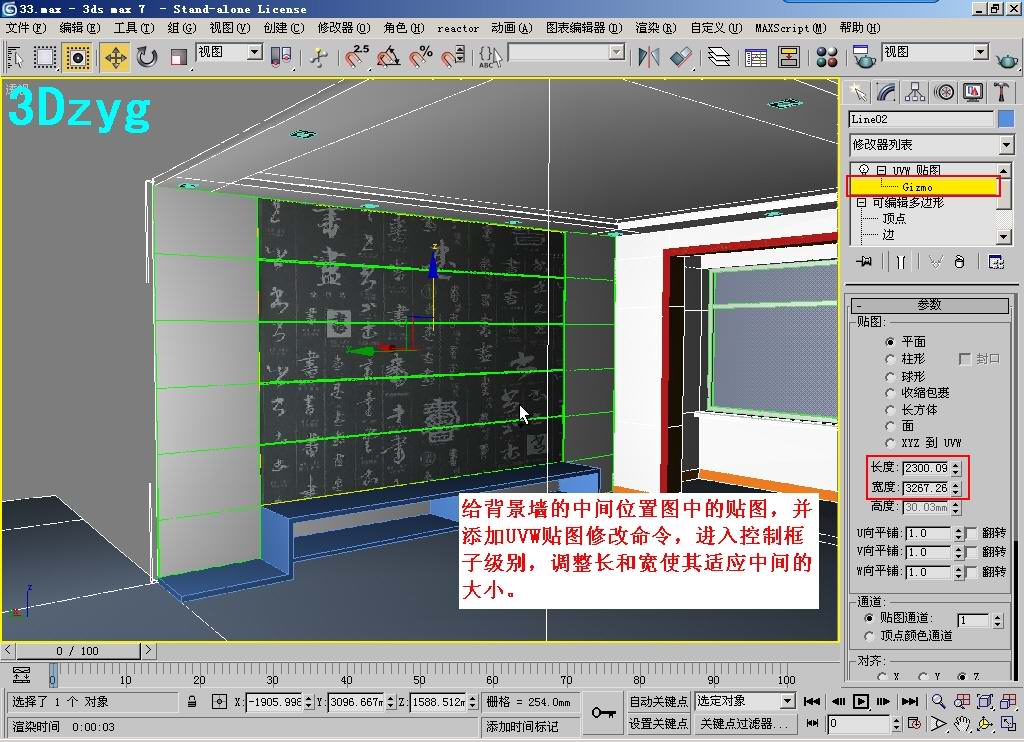Click the Set Key large key icon

tap(603, 712)
